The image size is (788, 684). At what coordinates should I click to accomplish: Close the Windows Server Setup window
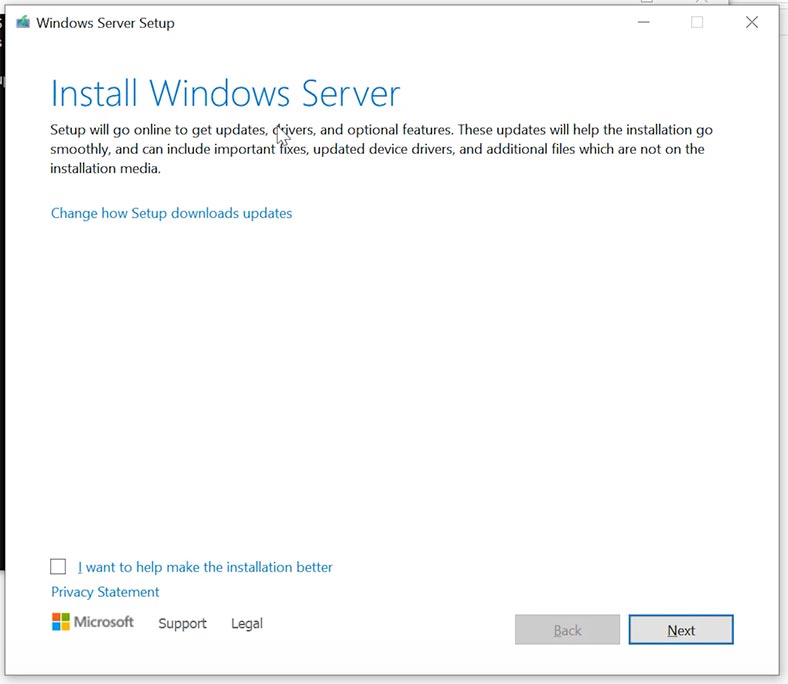(752, 22)
